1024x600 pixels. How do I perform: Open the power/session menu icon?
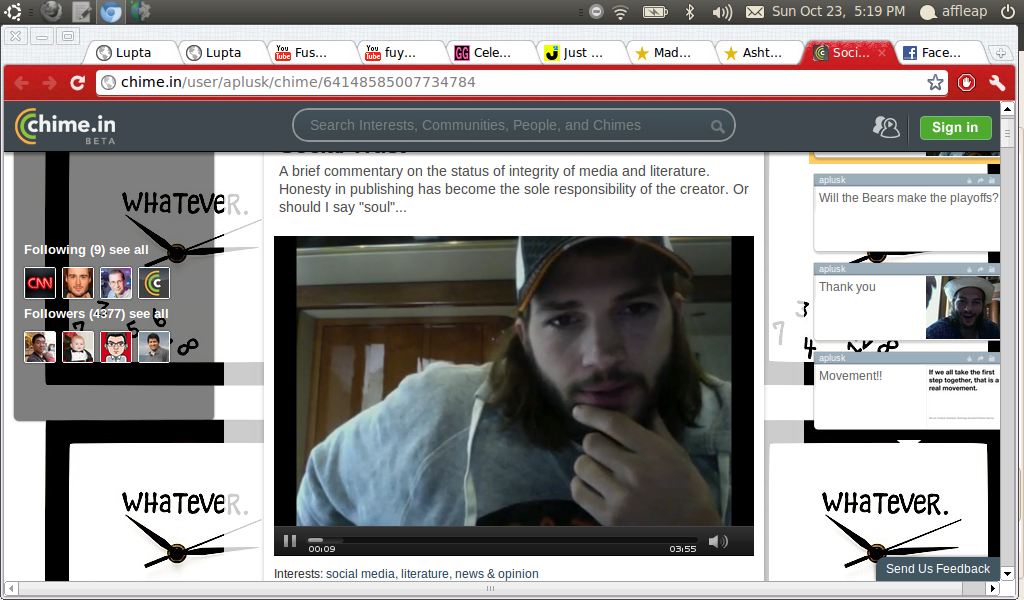coord(1008,11)
